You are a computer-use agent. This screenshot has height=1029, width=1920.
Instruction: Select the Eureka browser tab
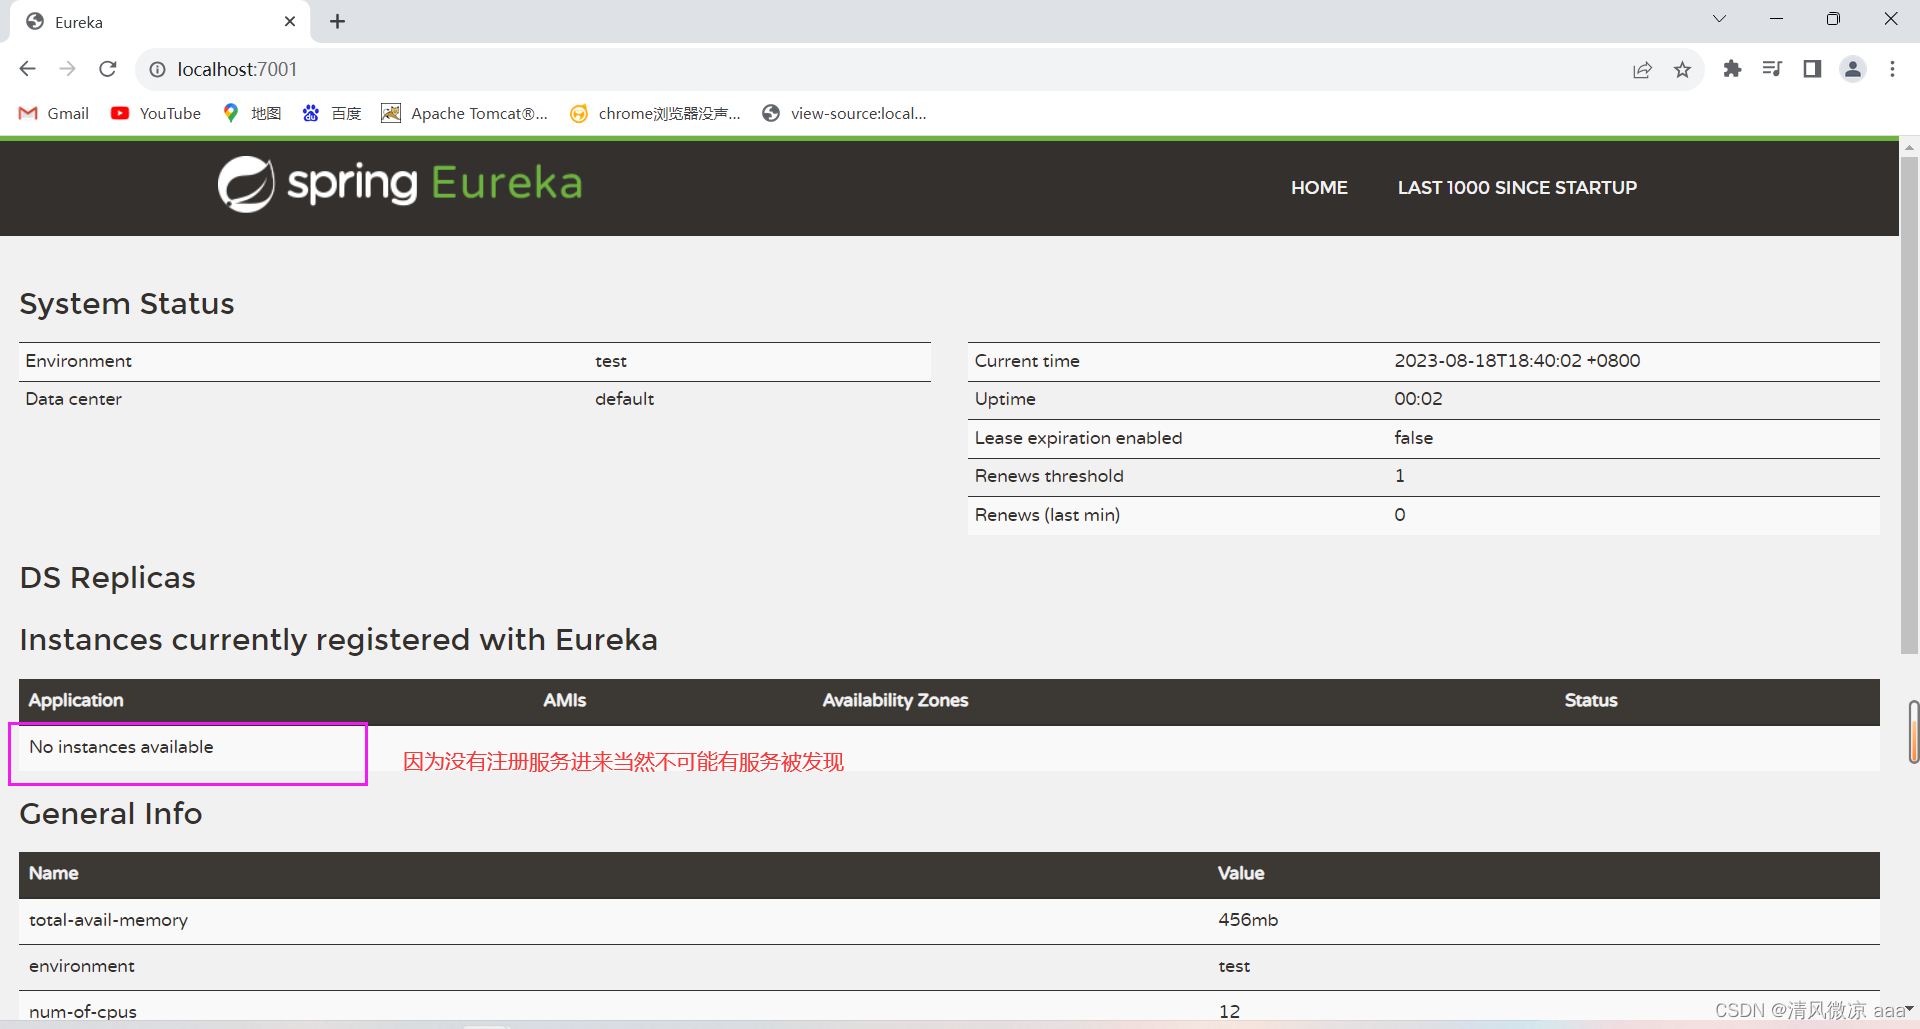point(160,21)
